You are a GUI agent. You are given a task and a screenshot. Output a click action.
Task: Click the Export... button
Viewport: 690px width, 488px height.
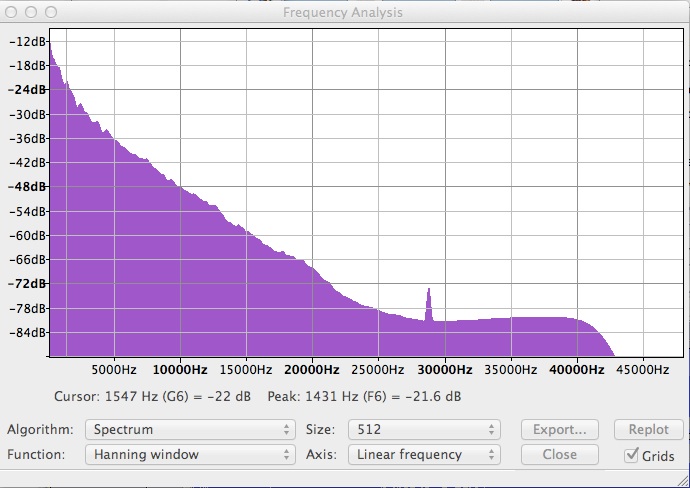[560, 429]
